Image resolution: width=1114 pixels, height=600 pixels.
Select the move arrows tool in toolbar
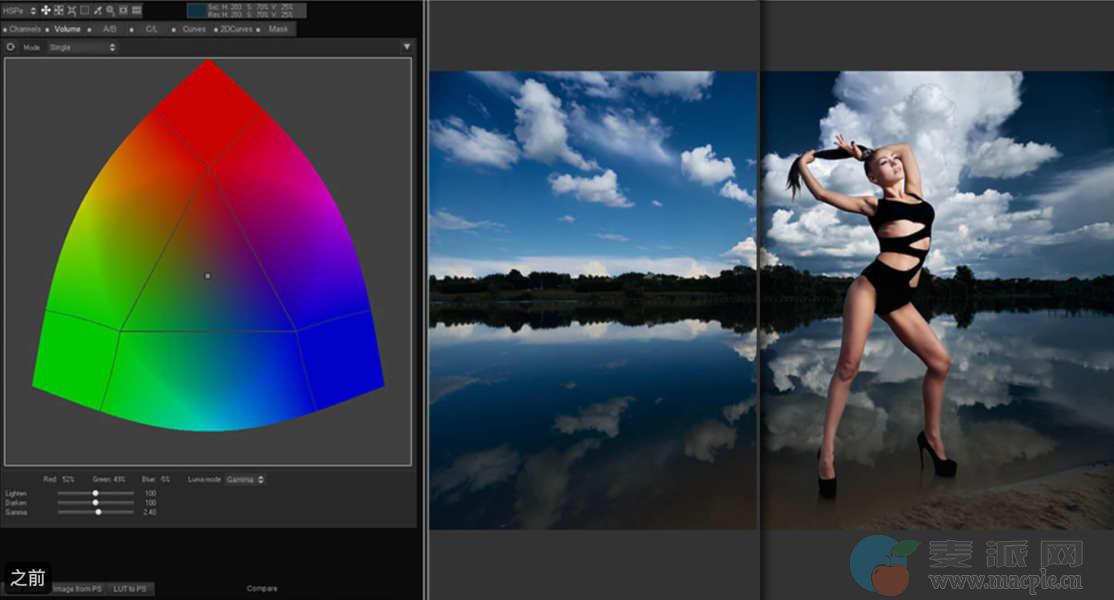coord(46,10)
